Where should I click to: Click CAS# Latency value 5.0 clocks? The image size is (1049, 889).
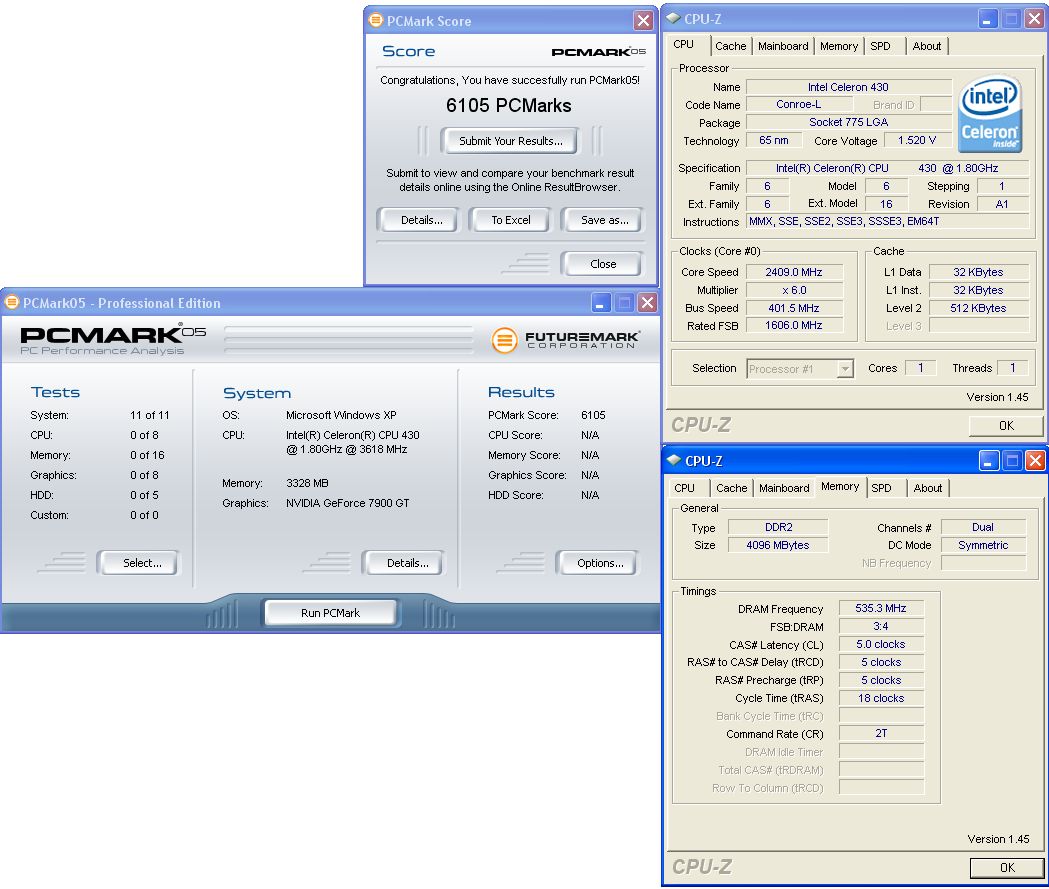tap(881, 644)
